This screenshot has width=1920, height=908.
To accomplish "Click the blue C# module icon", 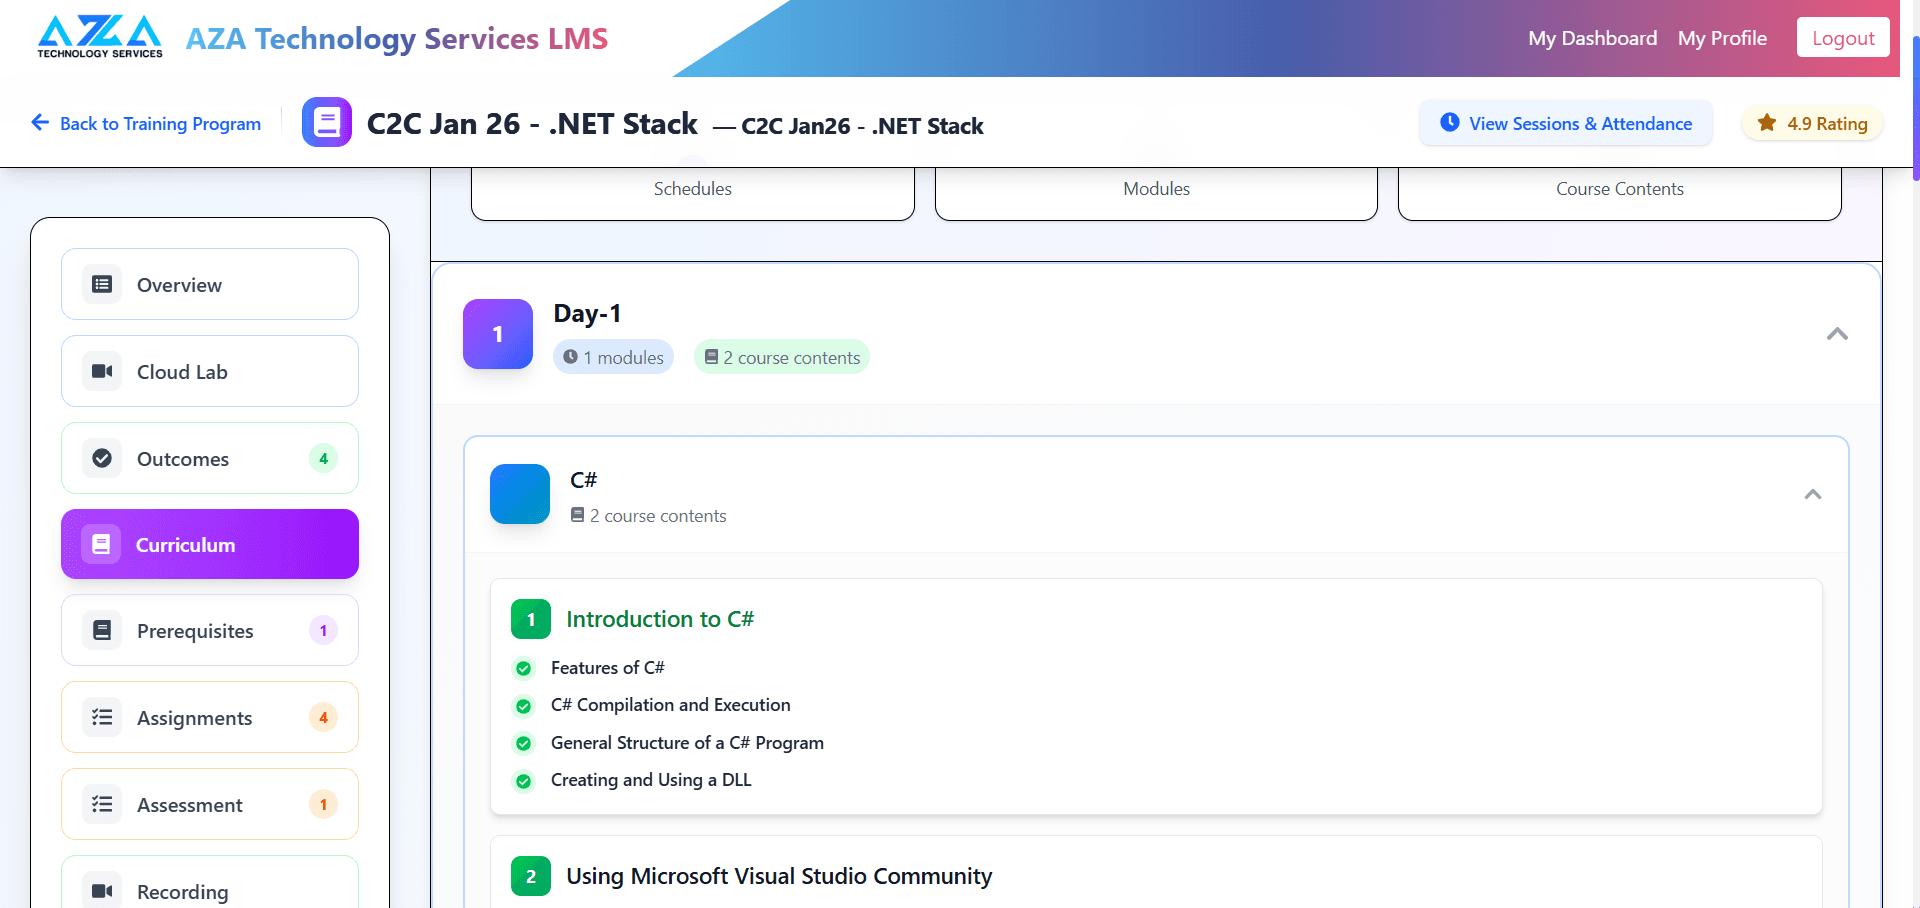I will 520,494.
